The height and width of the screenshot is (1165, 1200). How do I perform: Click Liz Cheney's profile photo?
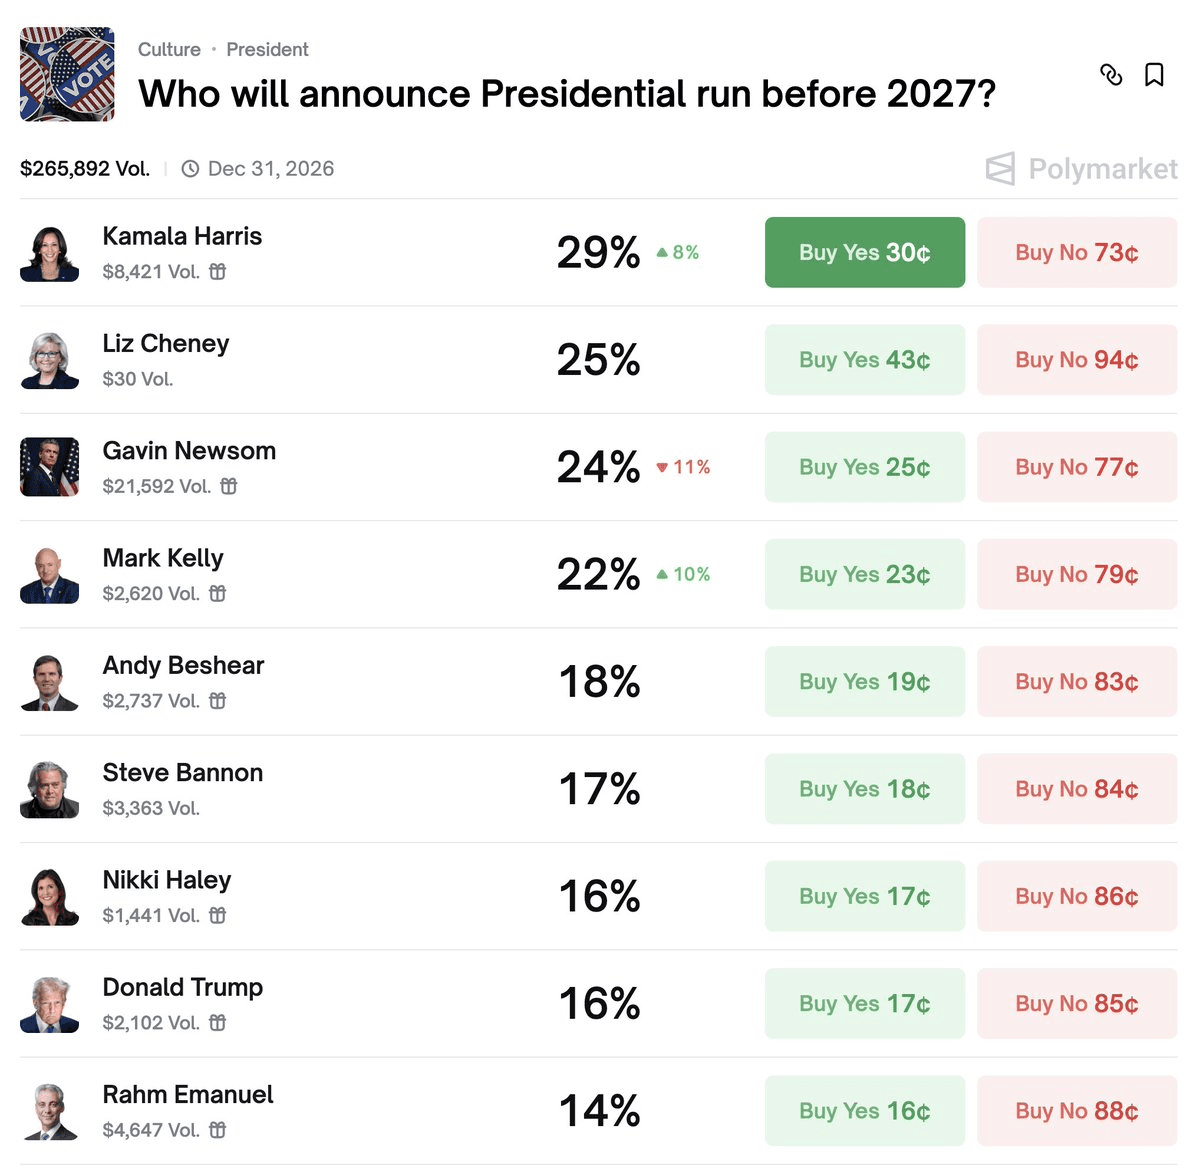49,360
